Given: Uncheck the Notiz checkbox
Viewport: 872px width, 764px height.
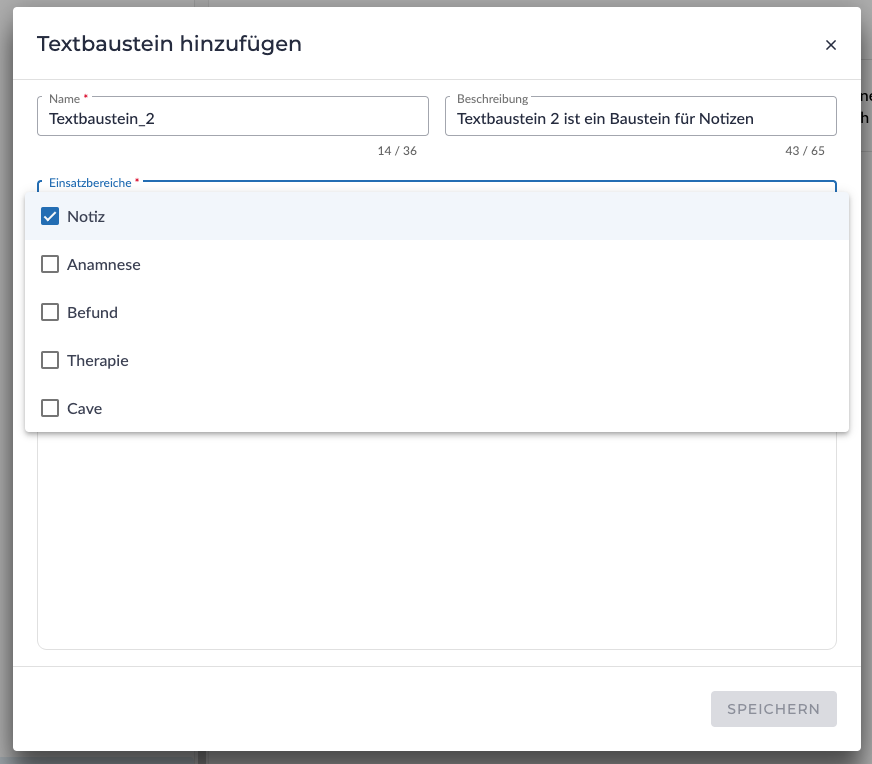Looking at the screenshot, I should tap(50, 216).
